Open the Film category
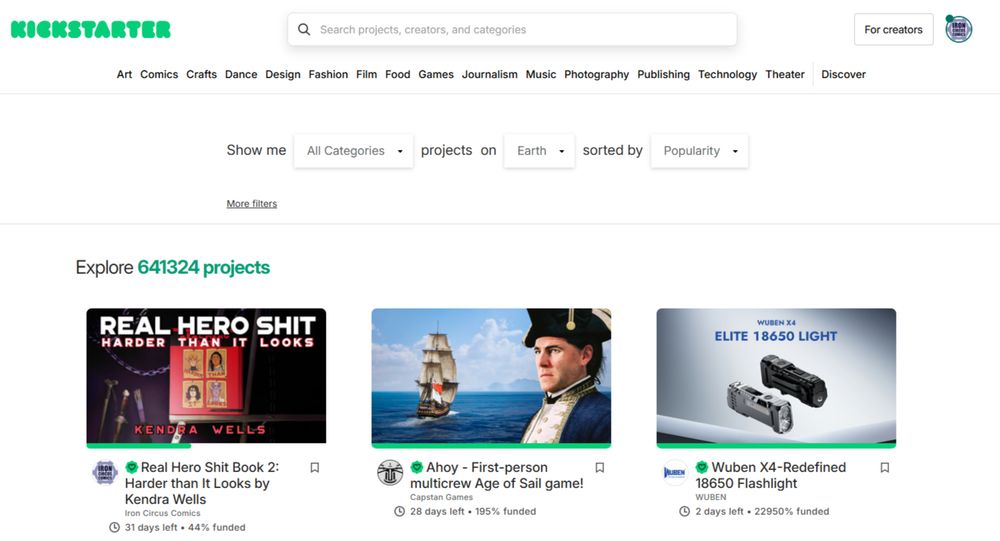 coord(367,75)
